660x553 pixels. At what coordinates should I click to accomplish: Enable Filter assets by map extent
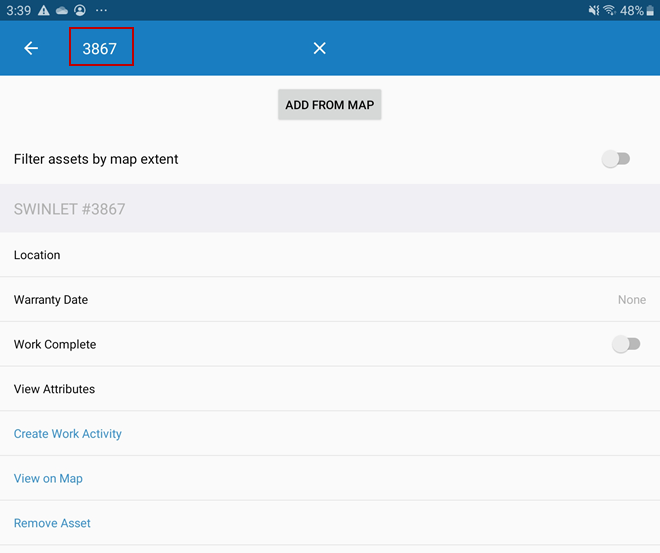[616, 159]
